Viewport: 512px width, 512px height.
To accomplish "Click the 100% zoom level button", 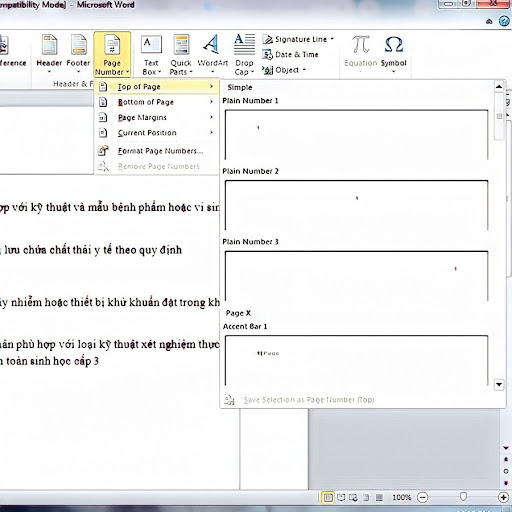I will [401, 498].
